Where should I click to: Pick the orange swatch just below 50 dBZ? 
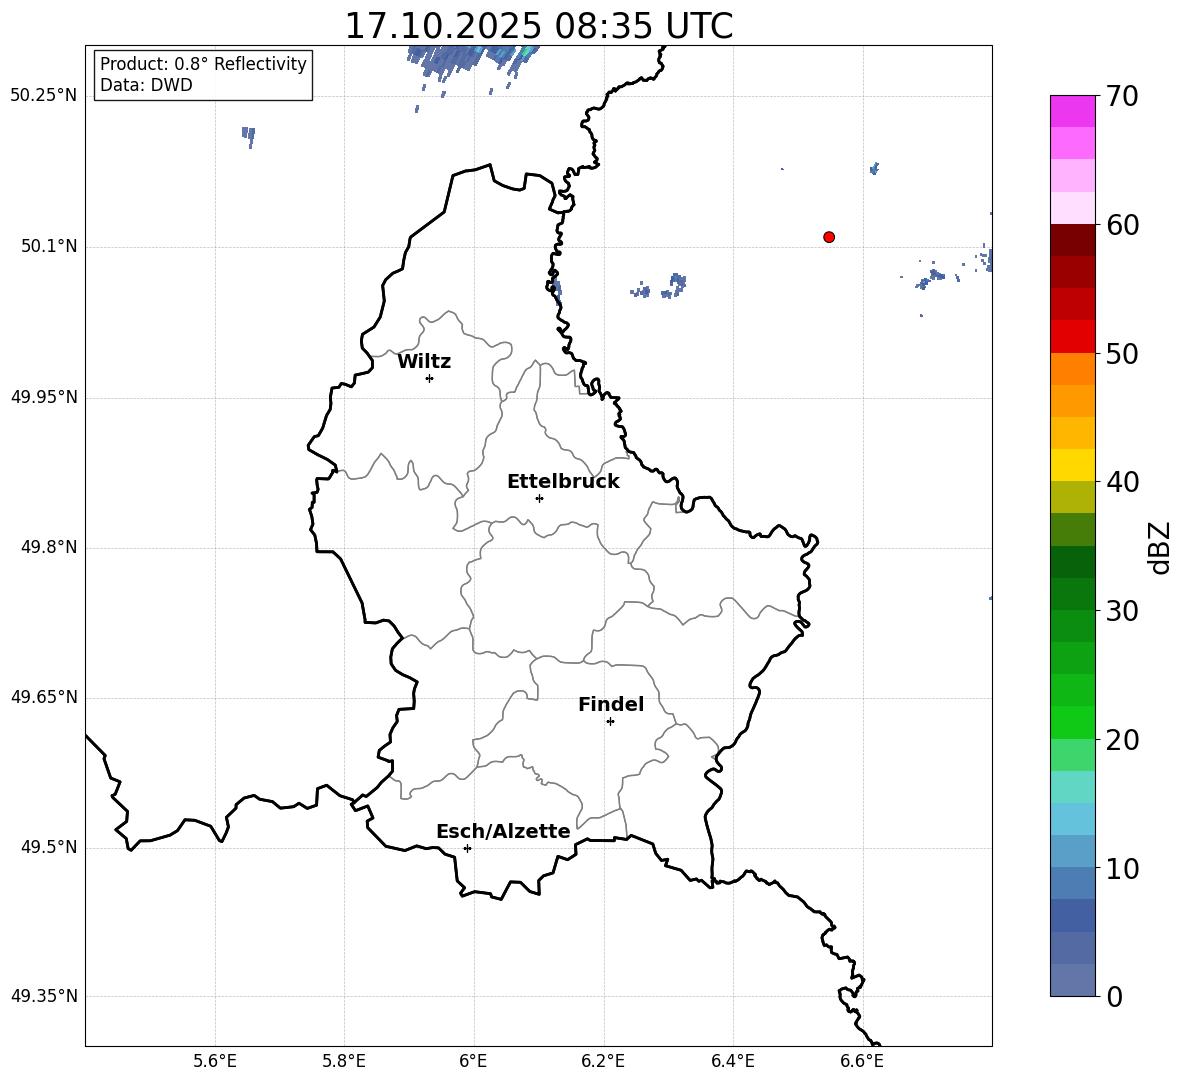tap(1073, 369)
